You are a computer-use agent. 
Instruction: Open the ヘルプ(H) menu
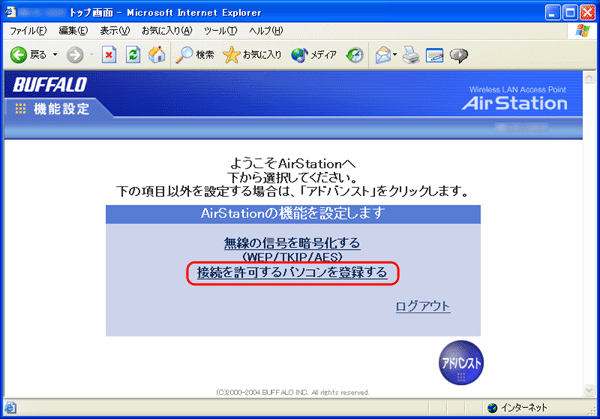(266, 31)
